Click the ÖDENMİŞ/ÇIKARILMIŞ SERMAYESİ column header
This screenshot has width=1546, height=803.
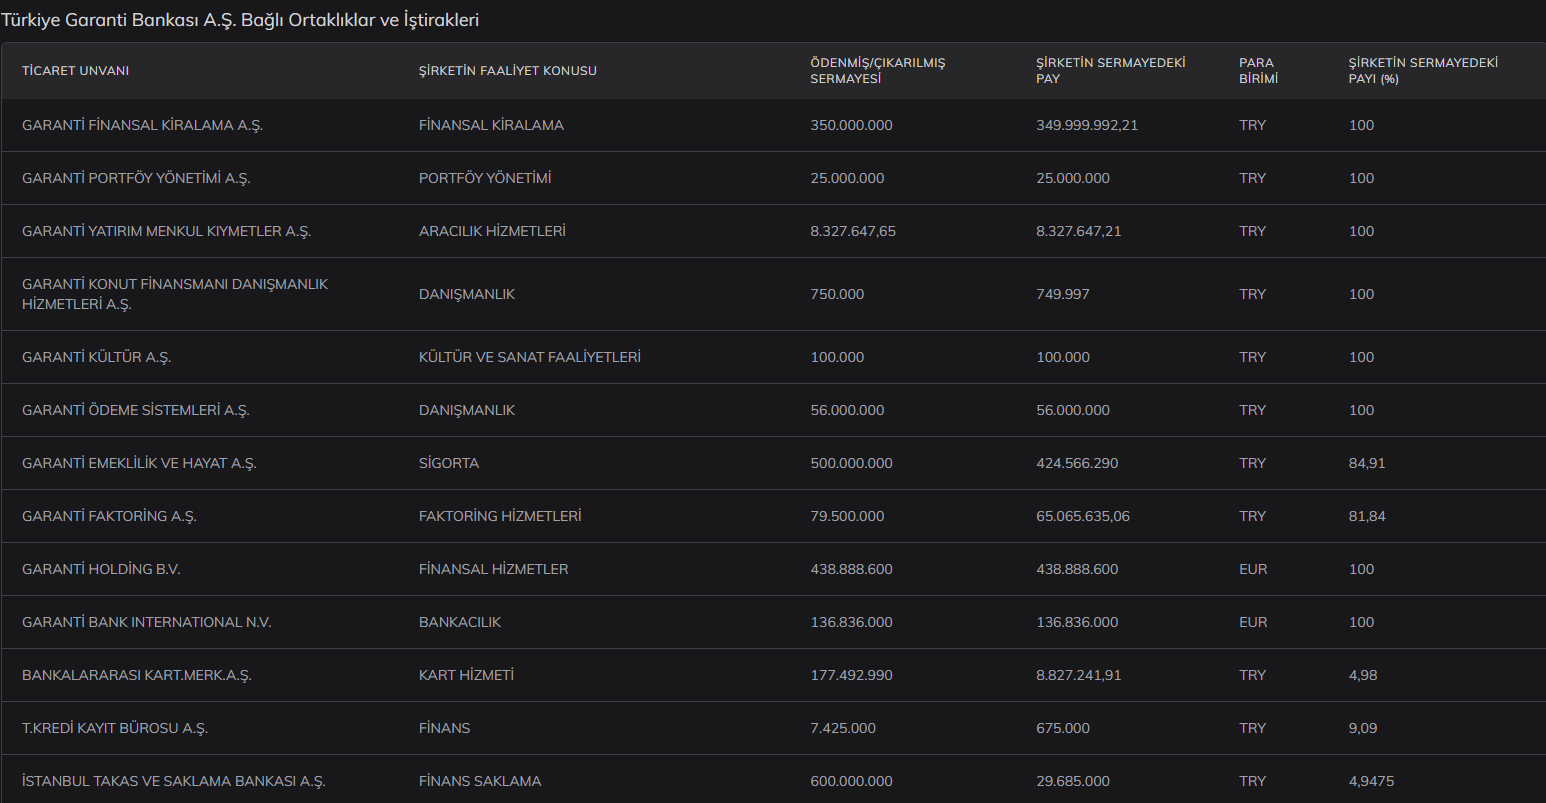(x=878, y=70)
